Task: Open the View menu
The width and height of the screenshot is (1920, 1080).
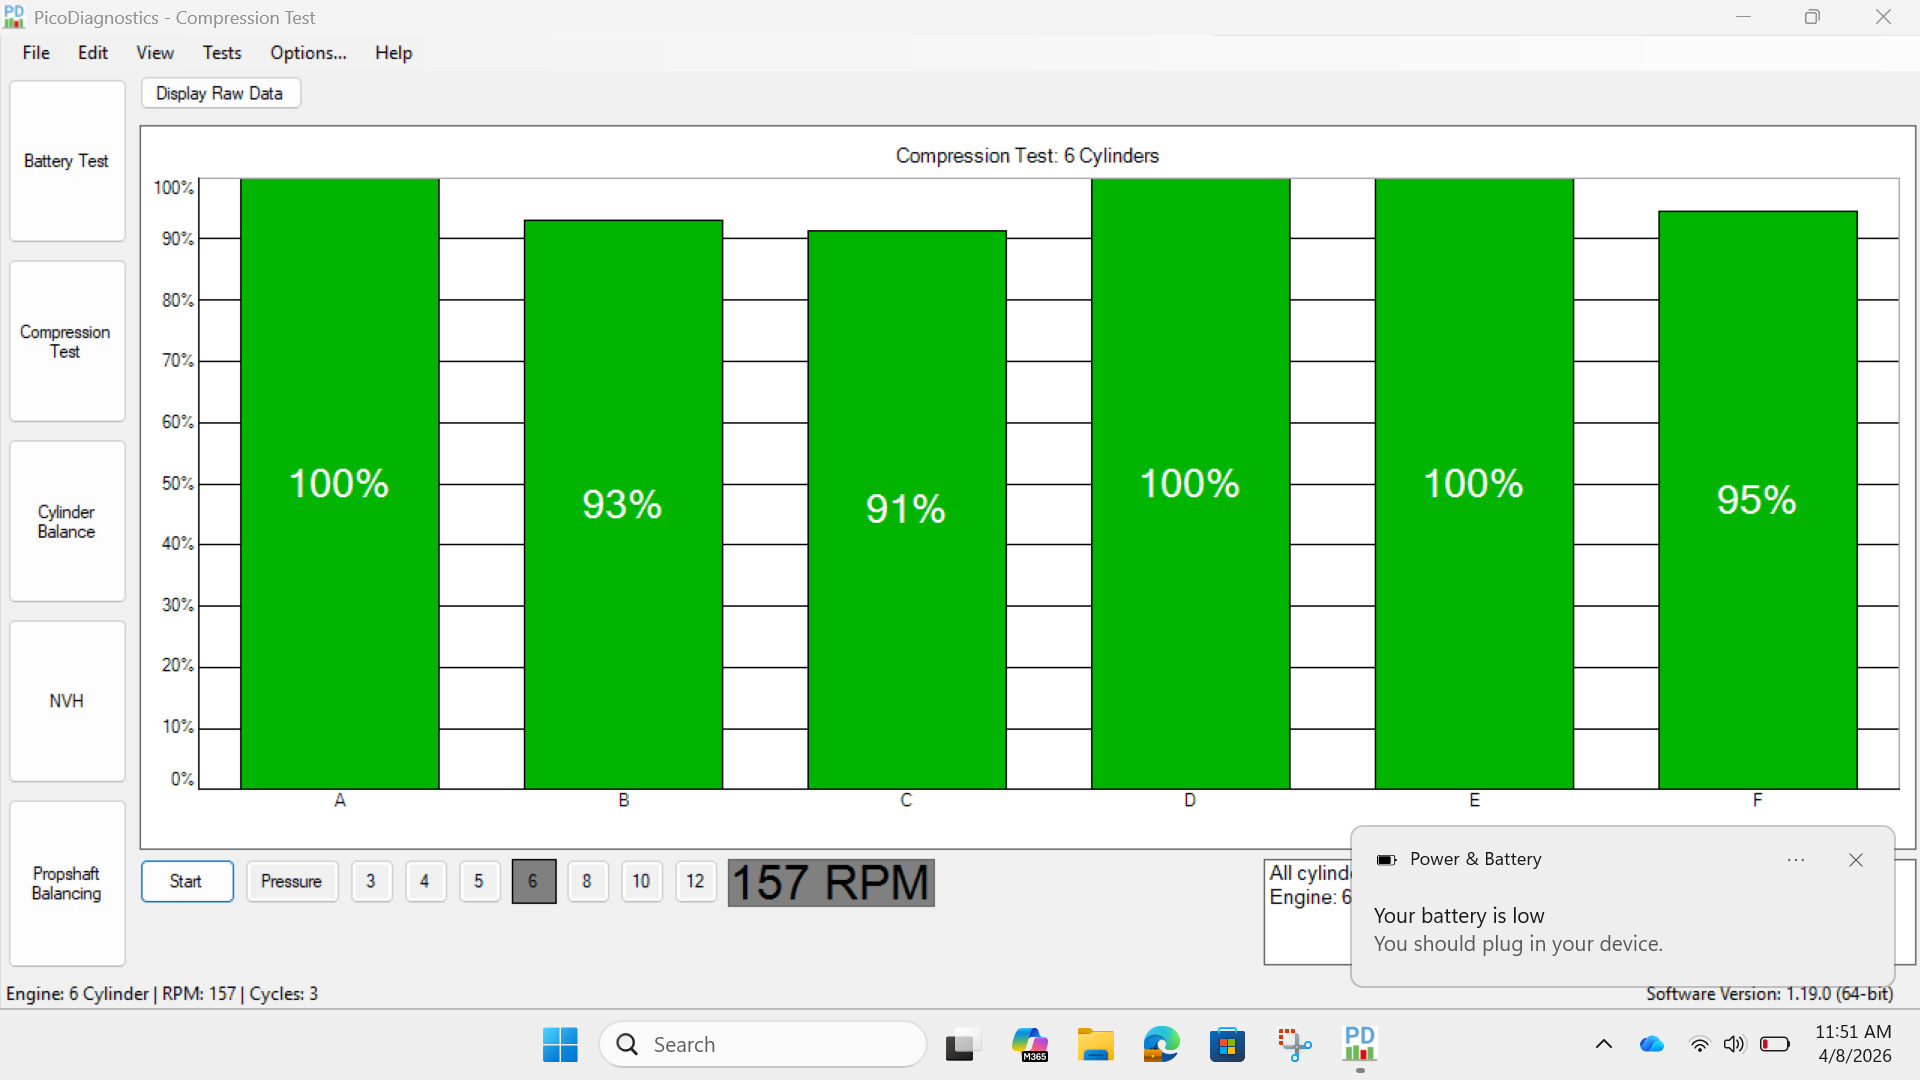Action: pyautogui.click(x=155, y=53)
